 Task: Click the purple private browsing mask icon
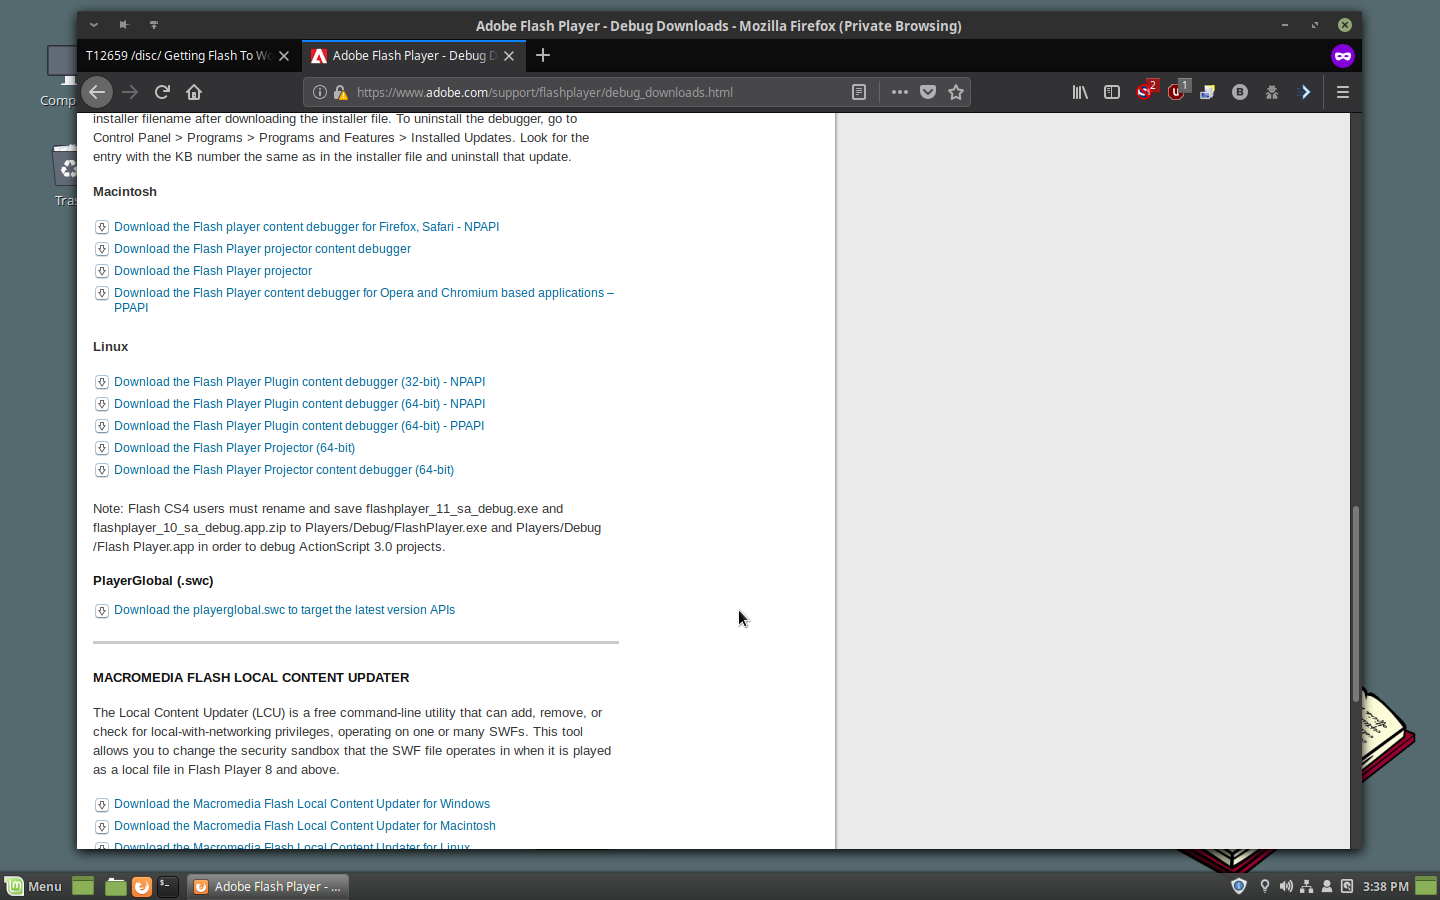(1343, 56)
